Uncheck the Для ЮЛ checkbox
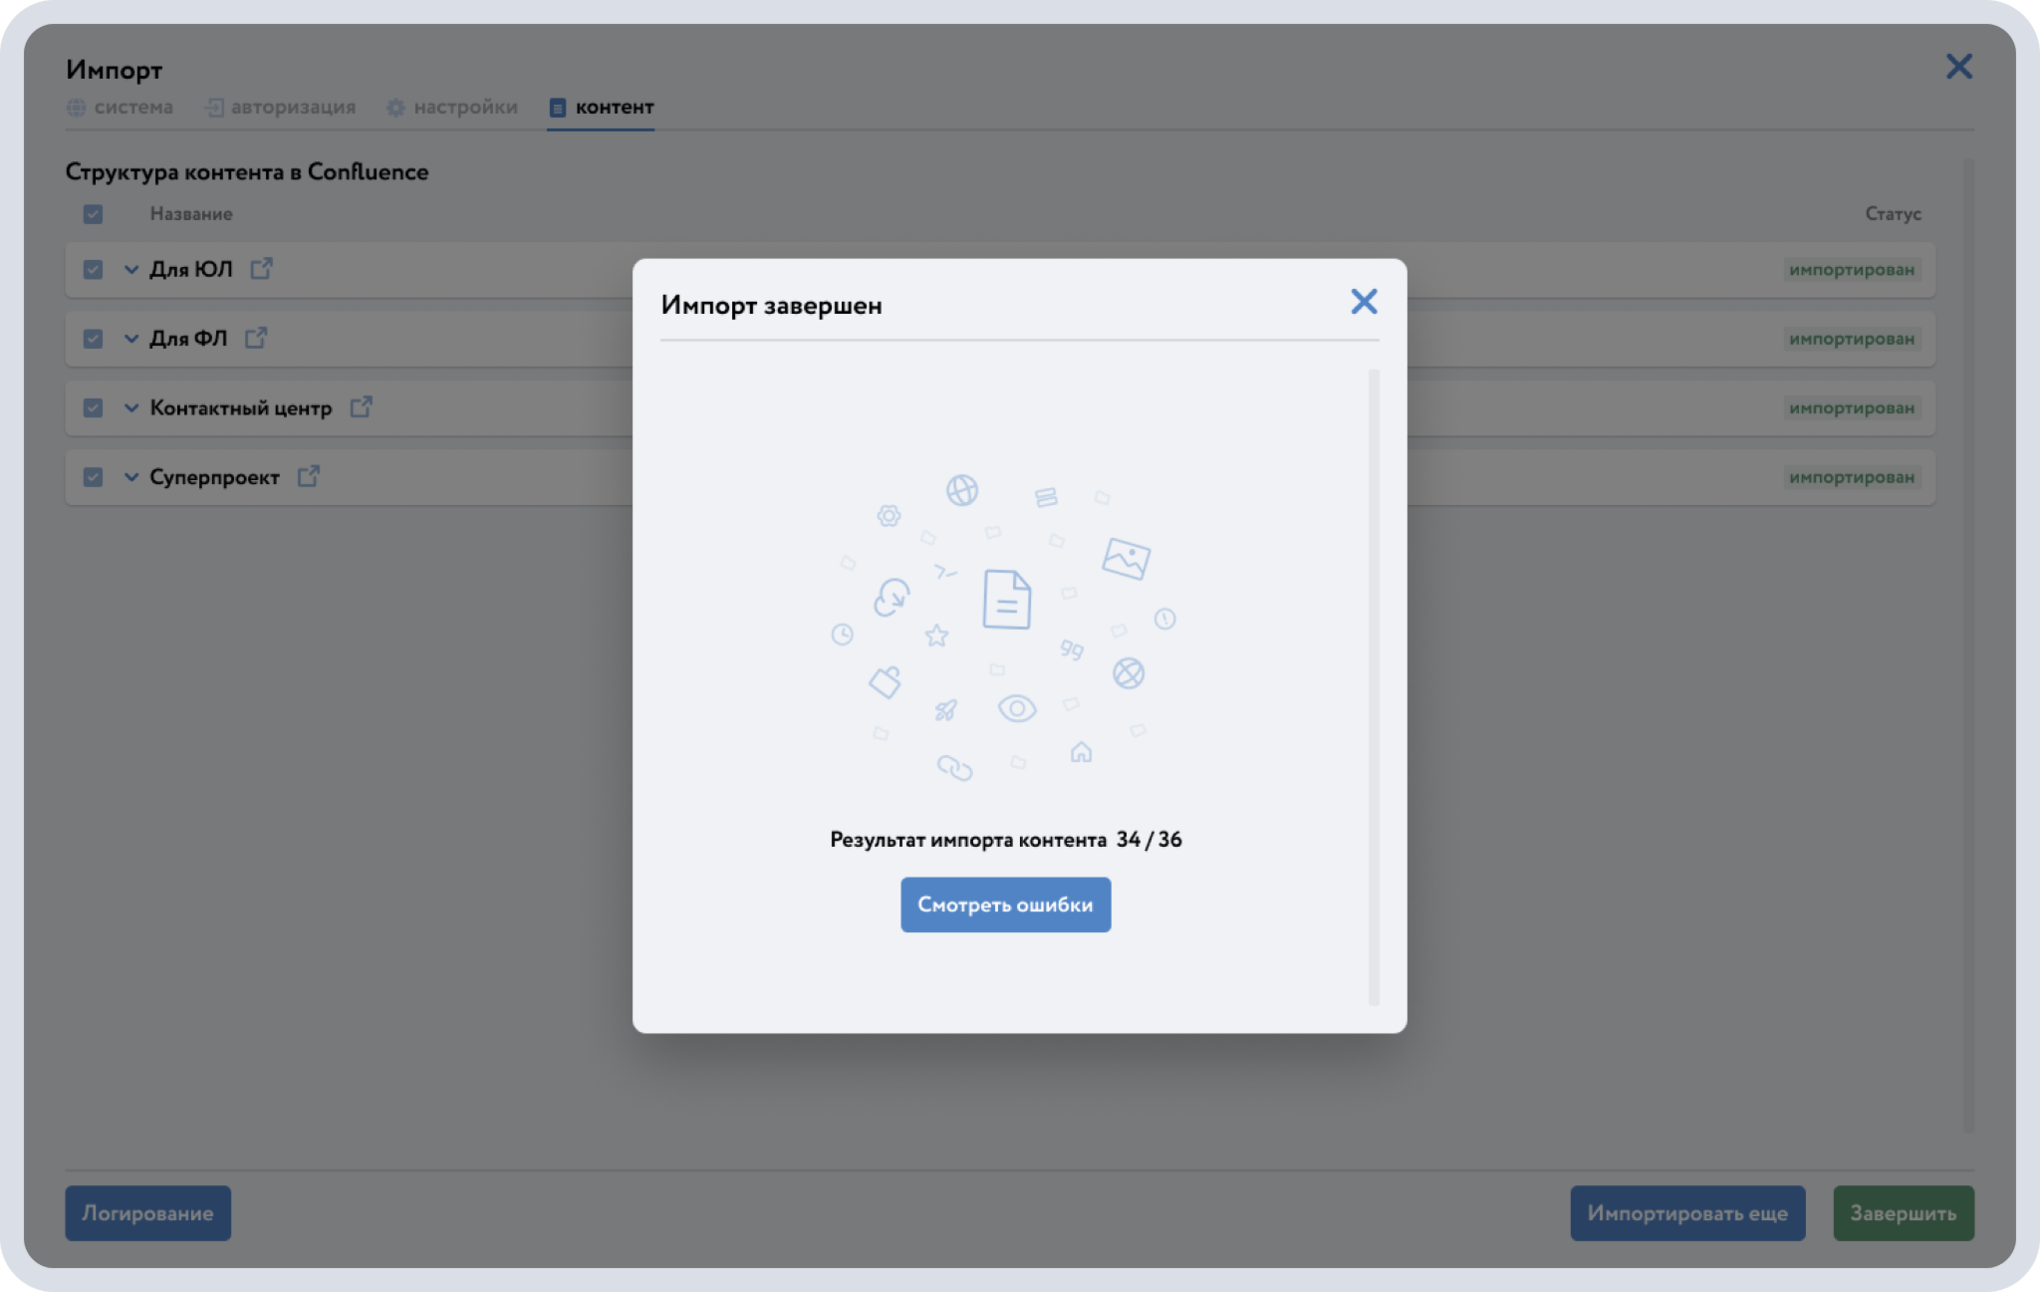Screen dimensions: 2040x1292 [93, 270]
